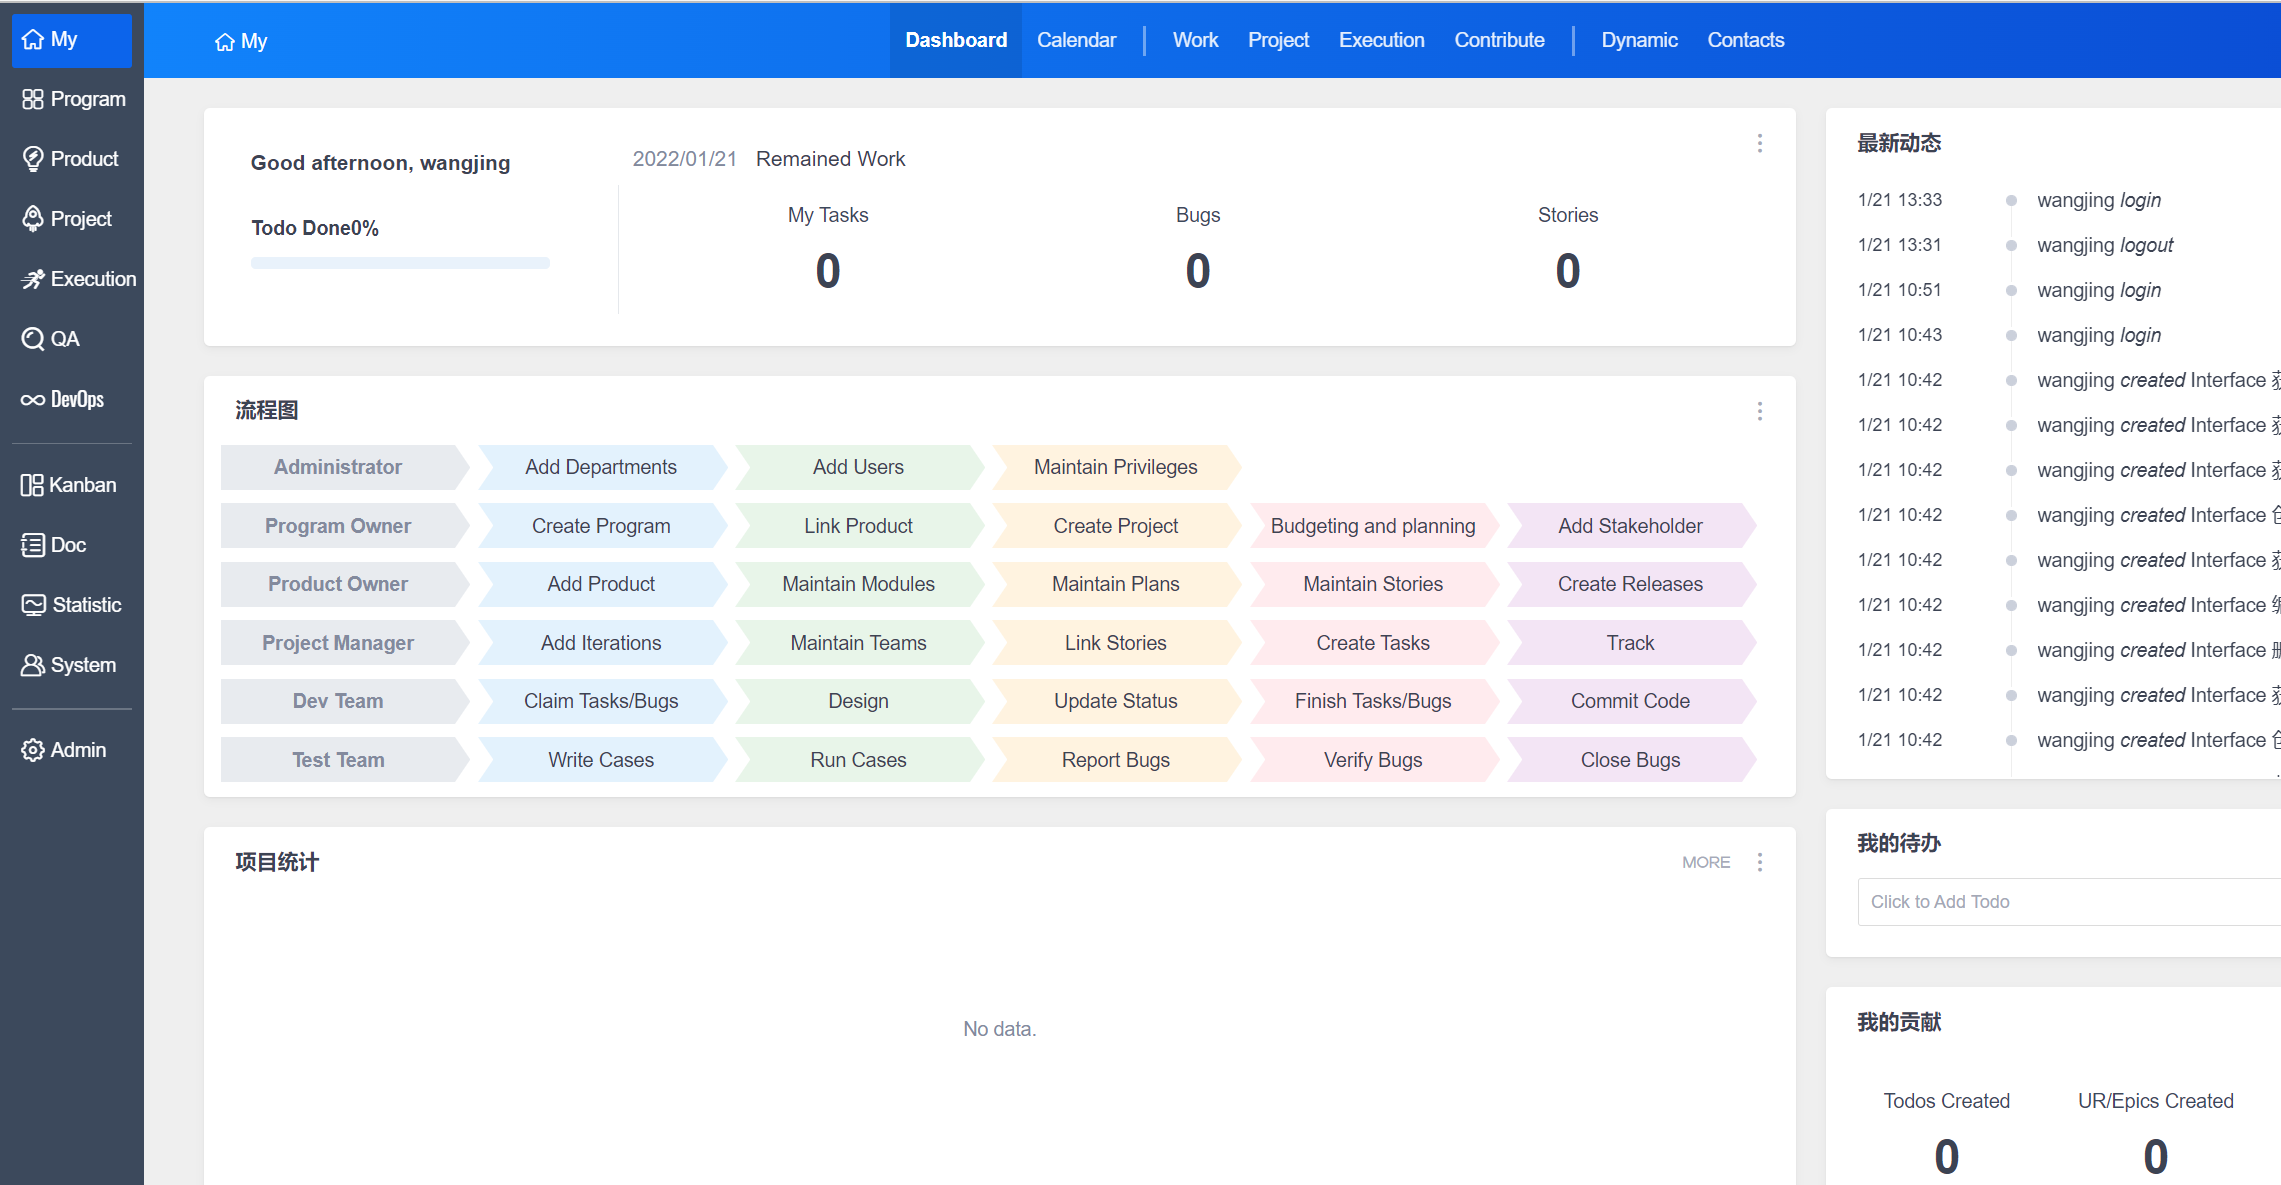The image size is (2281, 1185).
Task: Switch to the Contacts tab
Action: pyautogui.click(x=1745, y=40)
